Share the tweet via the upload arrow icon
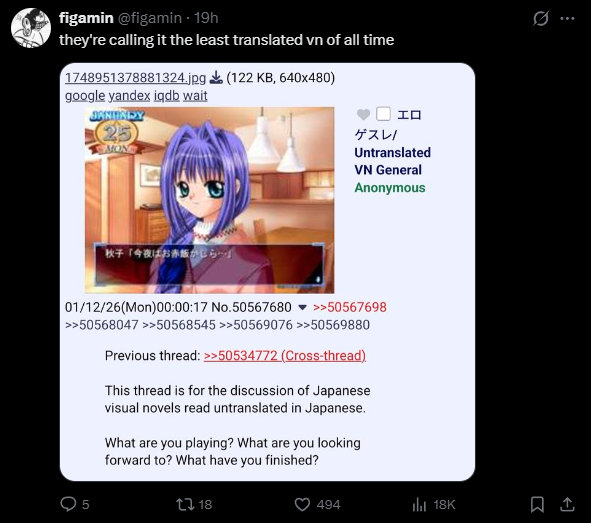Image resolution: width=591 pixels, height=523 pixels. coord(567,505)
